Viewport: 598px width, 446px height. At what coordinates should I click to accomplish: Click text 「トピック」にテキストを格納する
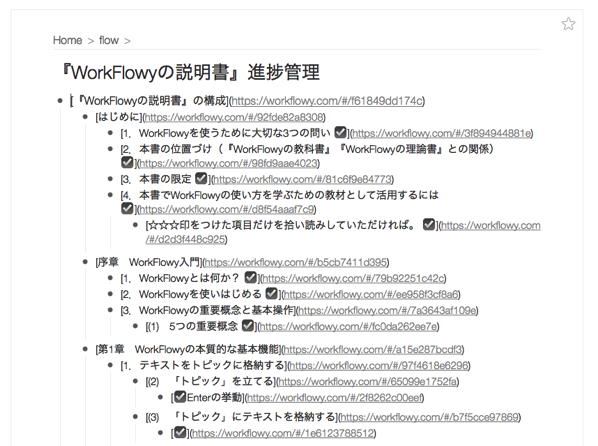254,417
